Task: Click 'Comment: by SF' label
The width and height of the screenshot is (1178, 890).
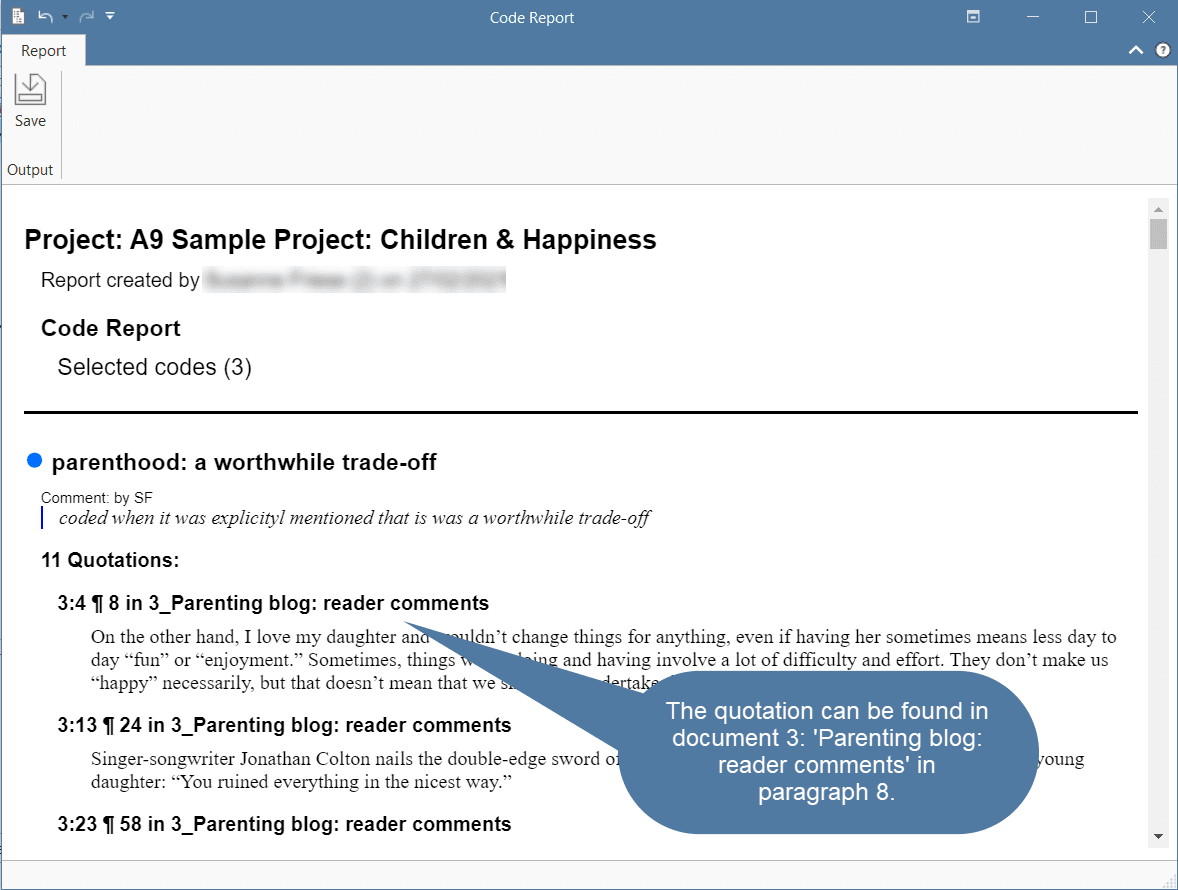Action: (x=96, y=497)
